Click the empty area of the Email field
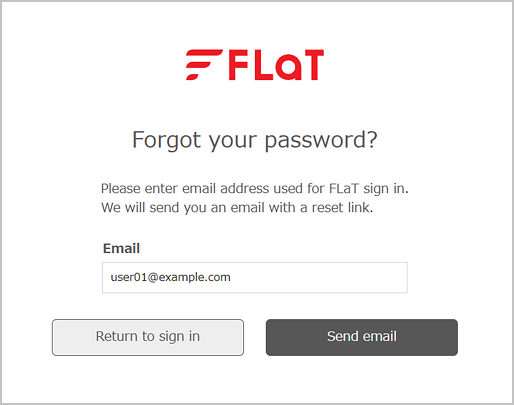514x405 pixels. coord(317,277)
